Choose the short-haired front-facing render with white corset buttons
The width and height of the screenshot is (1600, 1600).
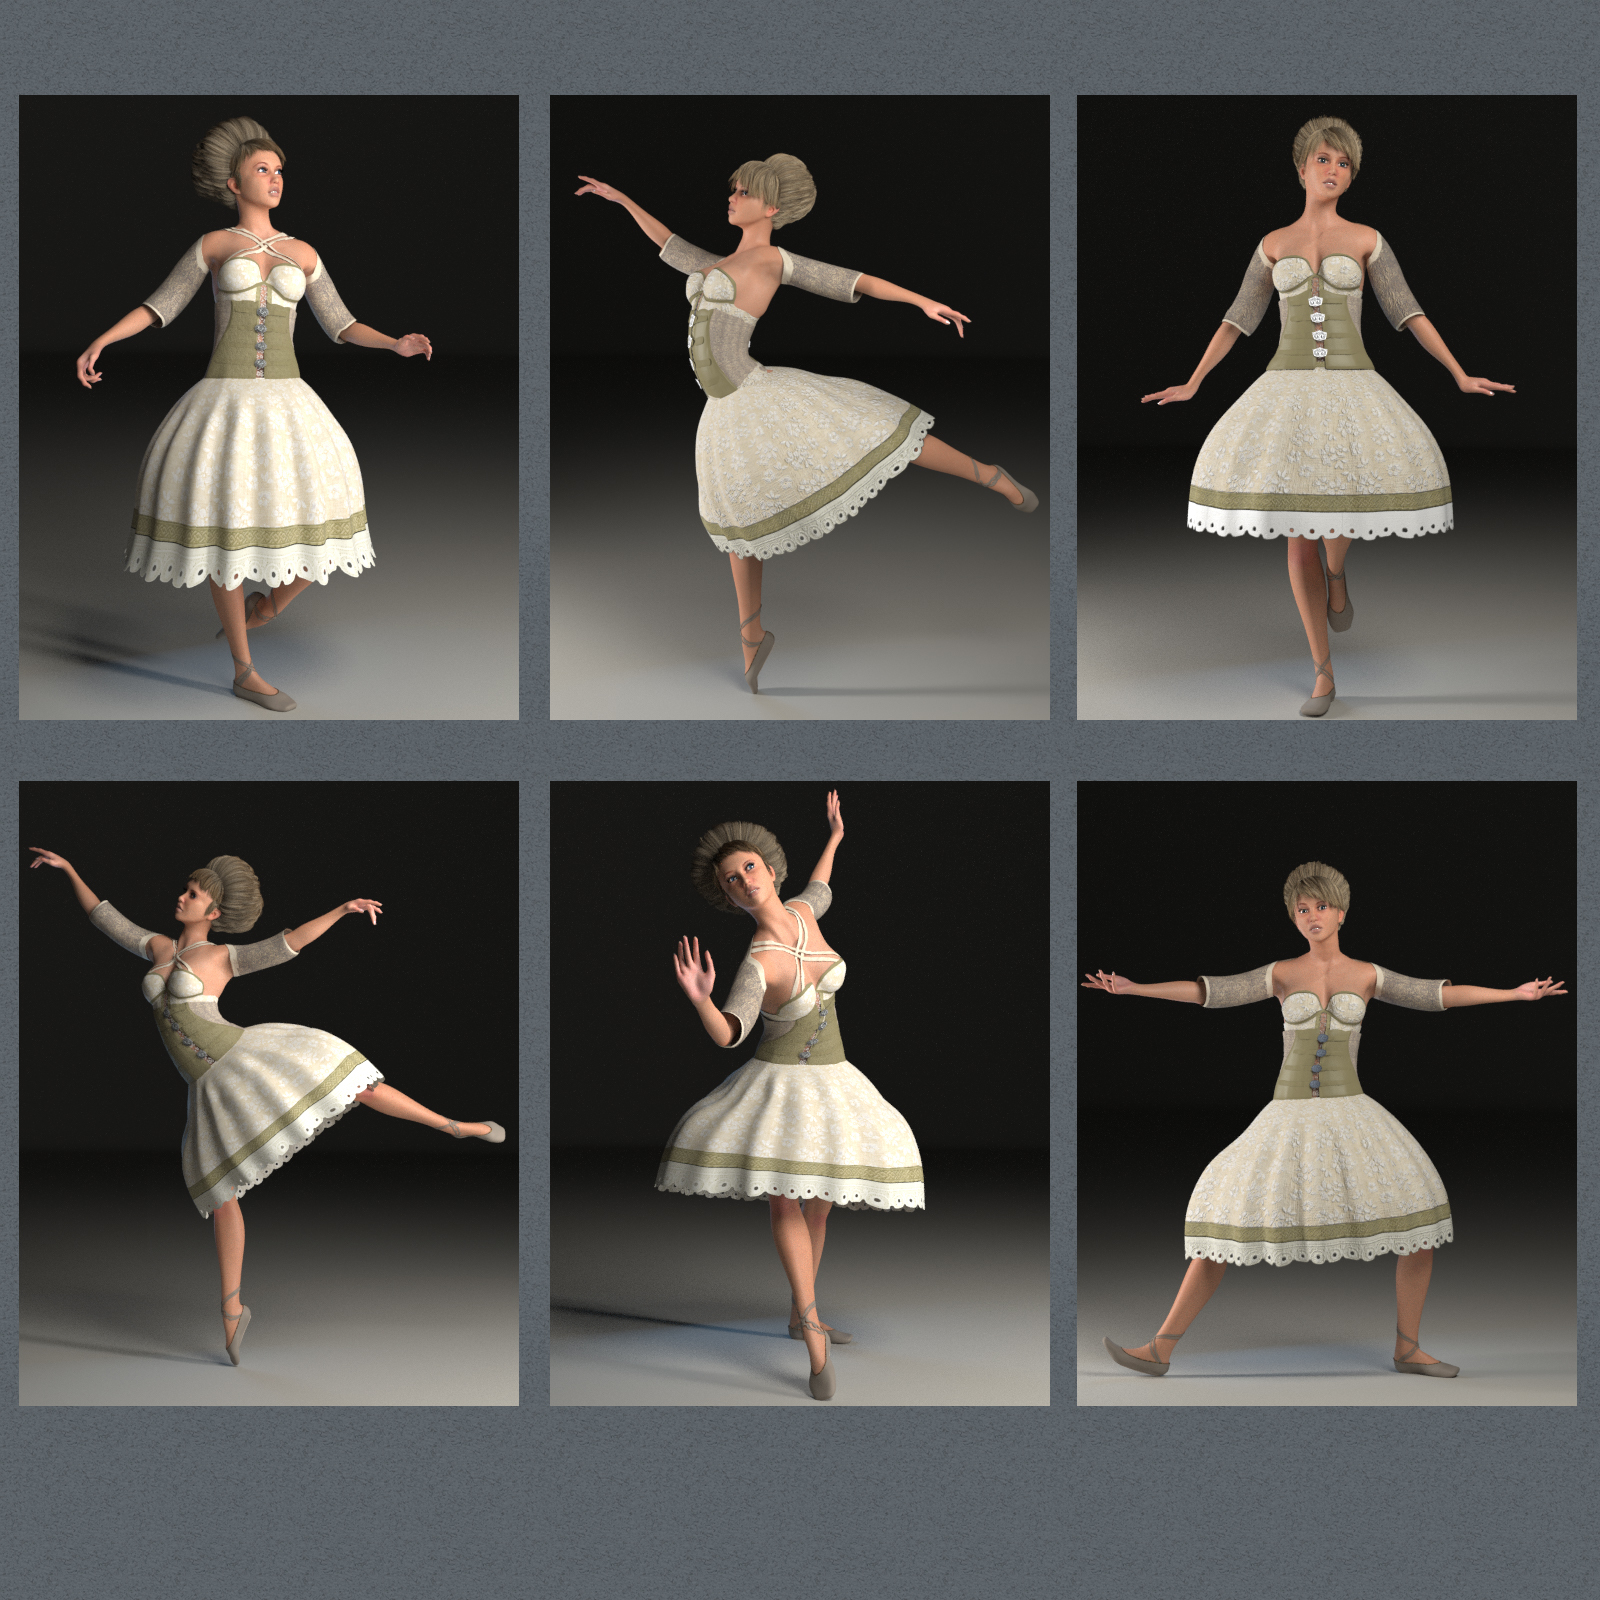[1326, 407]
